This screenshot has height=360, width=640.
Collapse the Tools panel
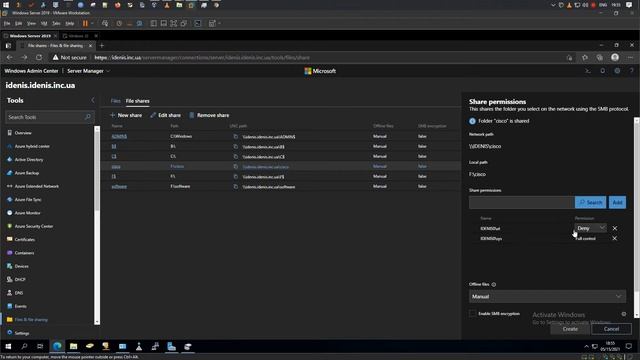tap(93, 100)
